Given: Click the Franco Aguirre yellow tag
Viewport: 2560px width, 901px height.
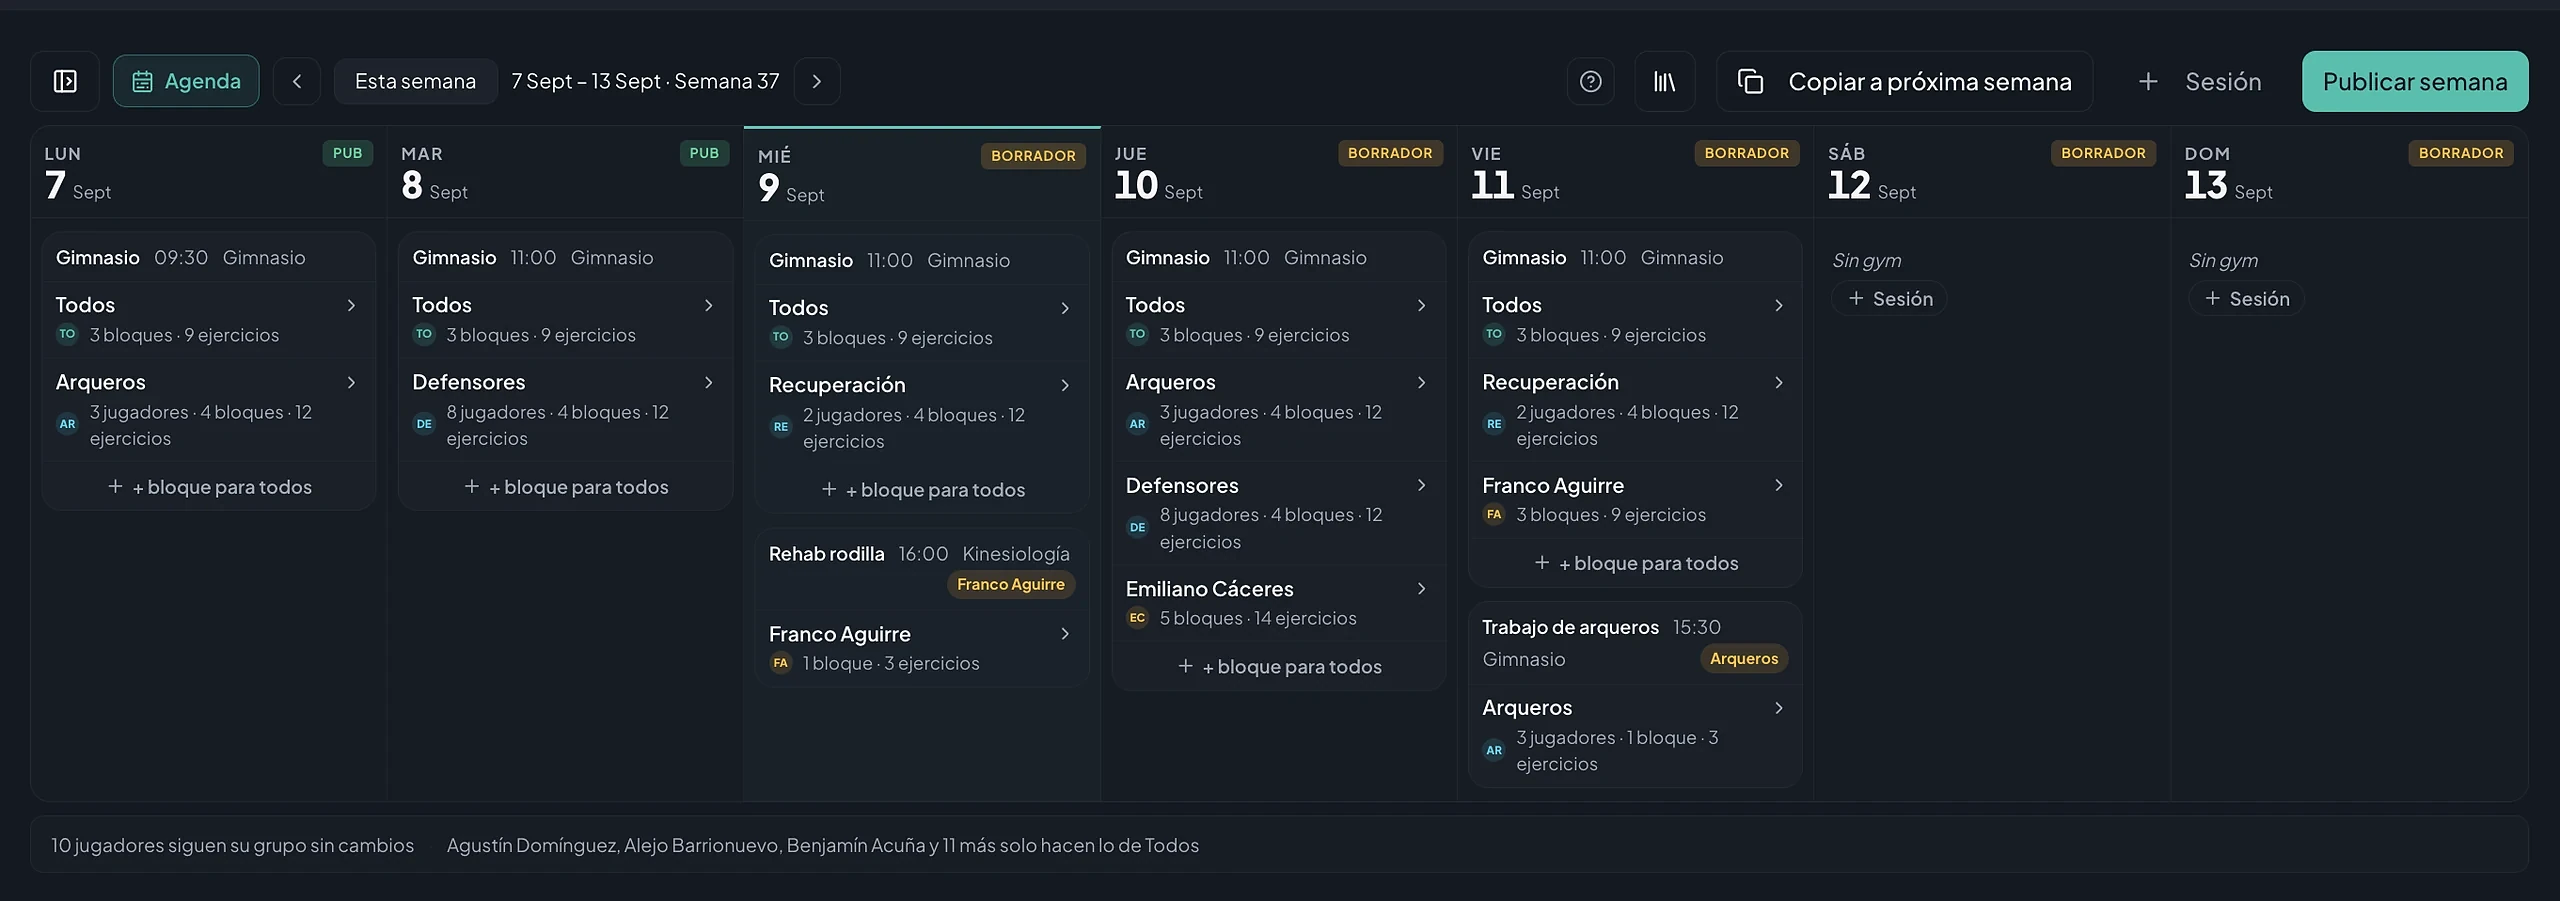Looking at the screenshot, I should coord(1010,584).
